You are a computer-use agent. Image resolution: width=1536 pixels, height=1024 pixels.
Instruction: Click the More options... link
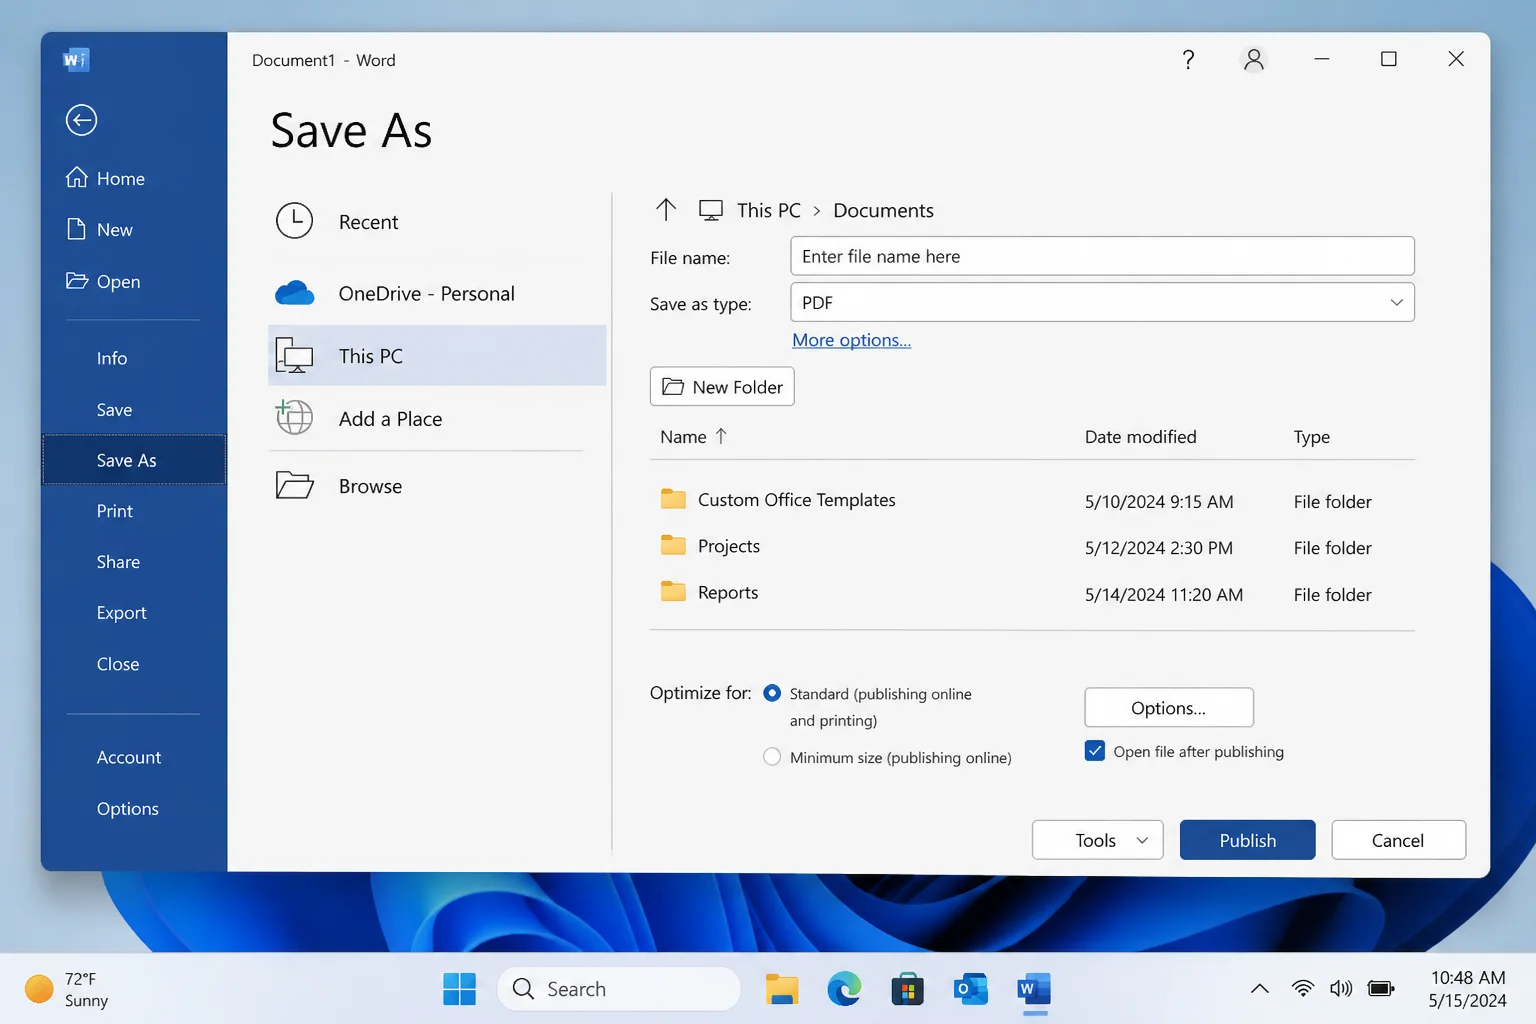click(851, 340)
